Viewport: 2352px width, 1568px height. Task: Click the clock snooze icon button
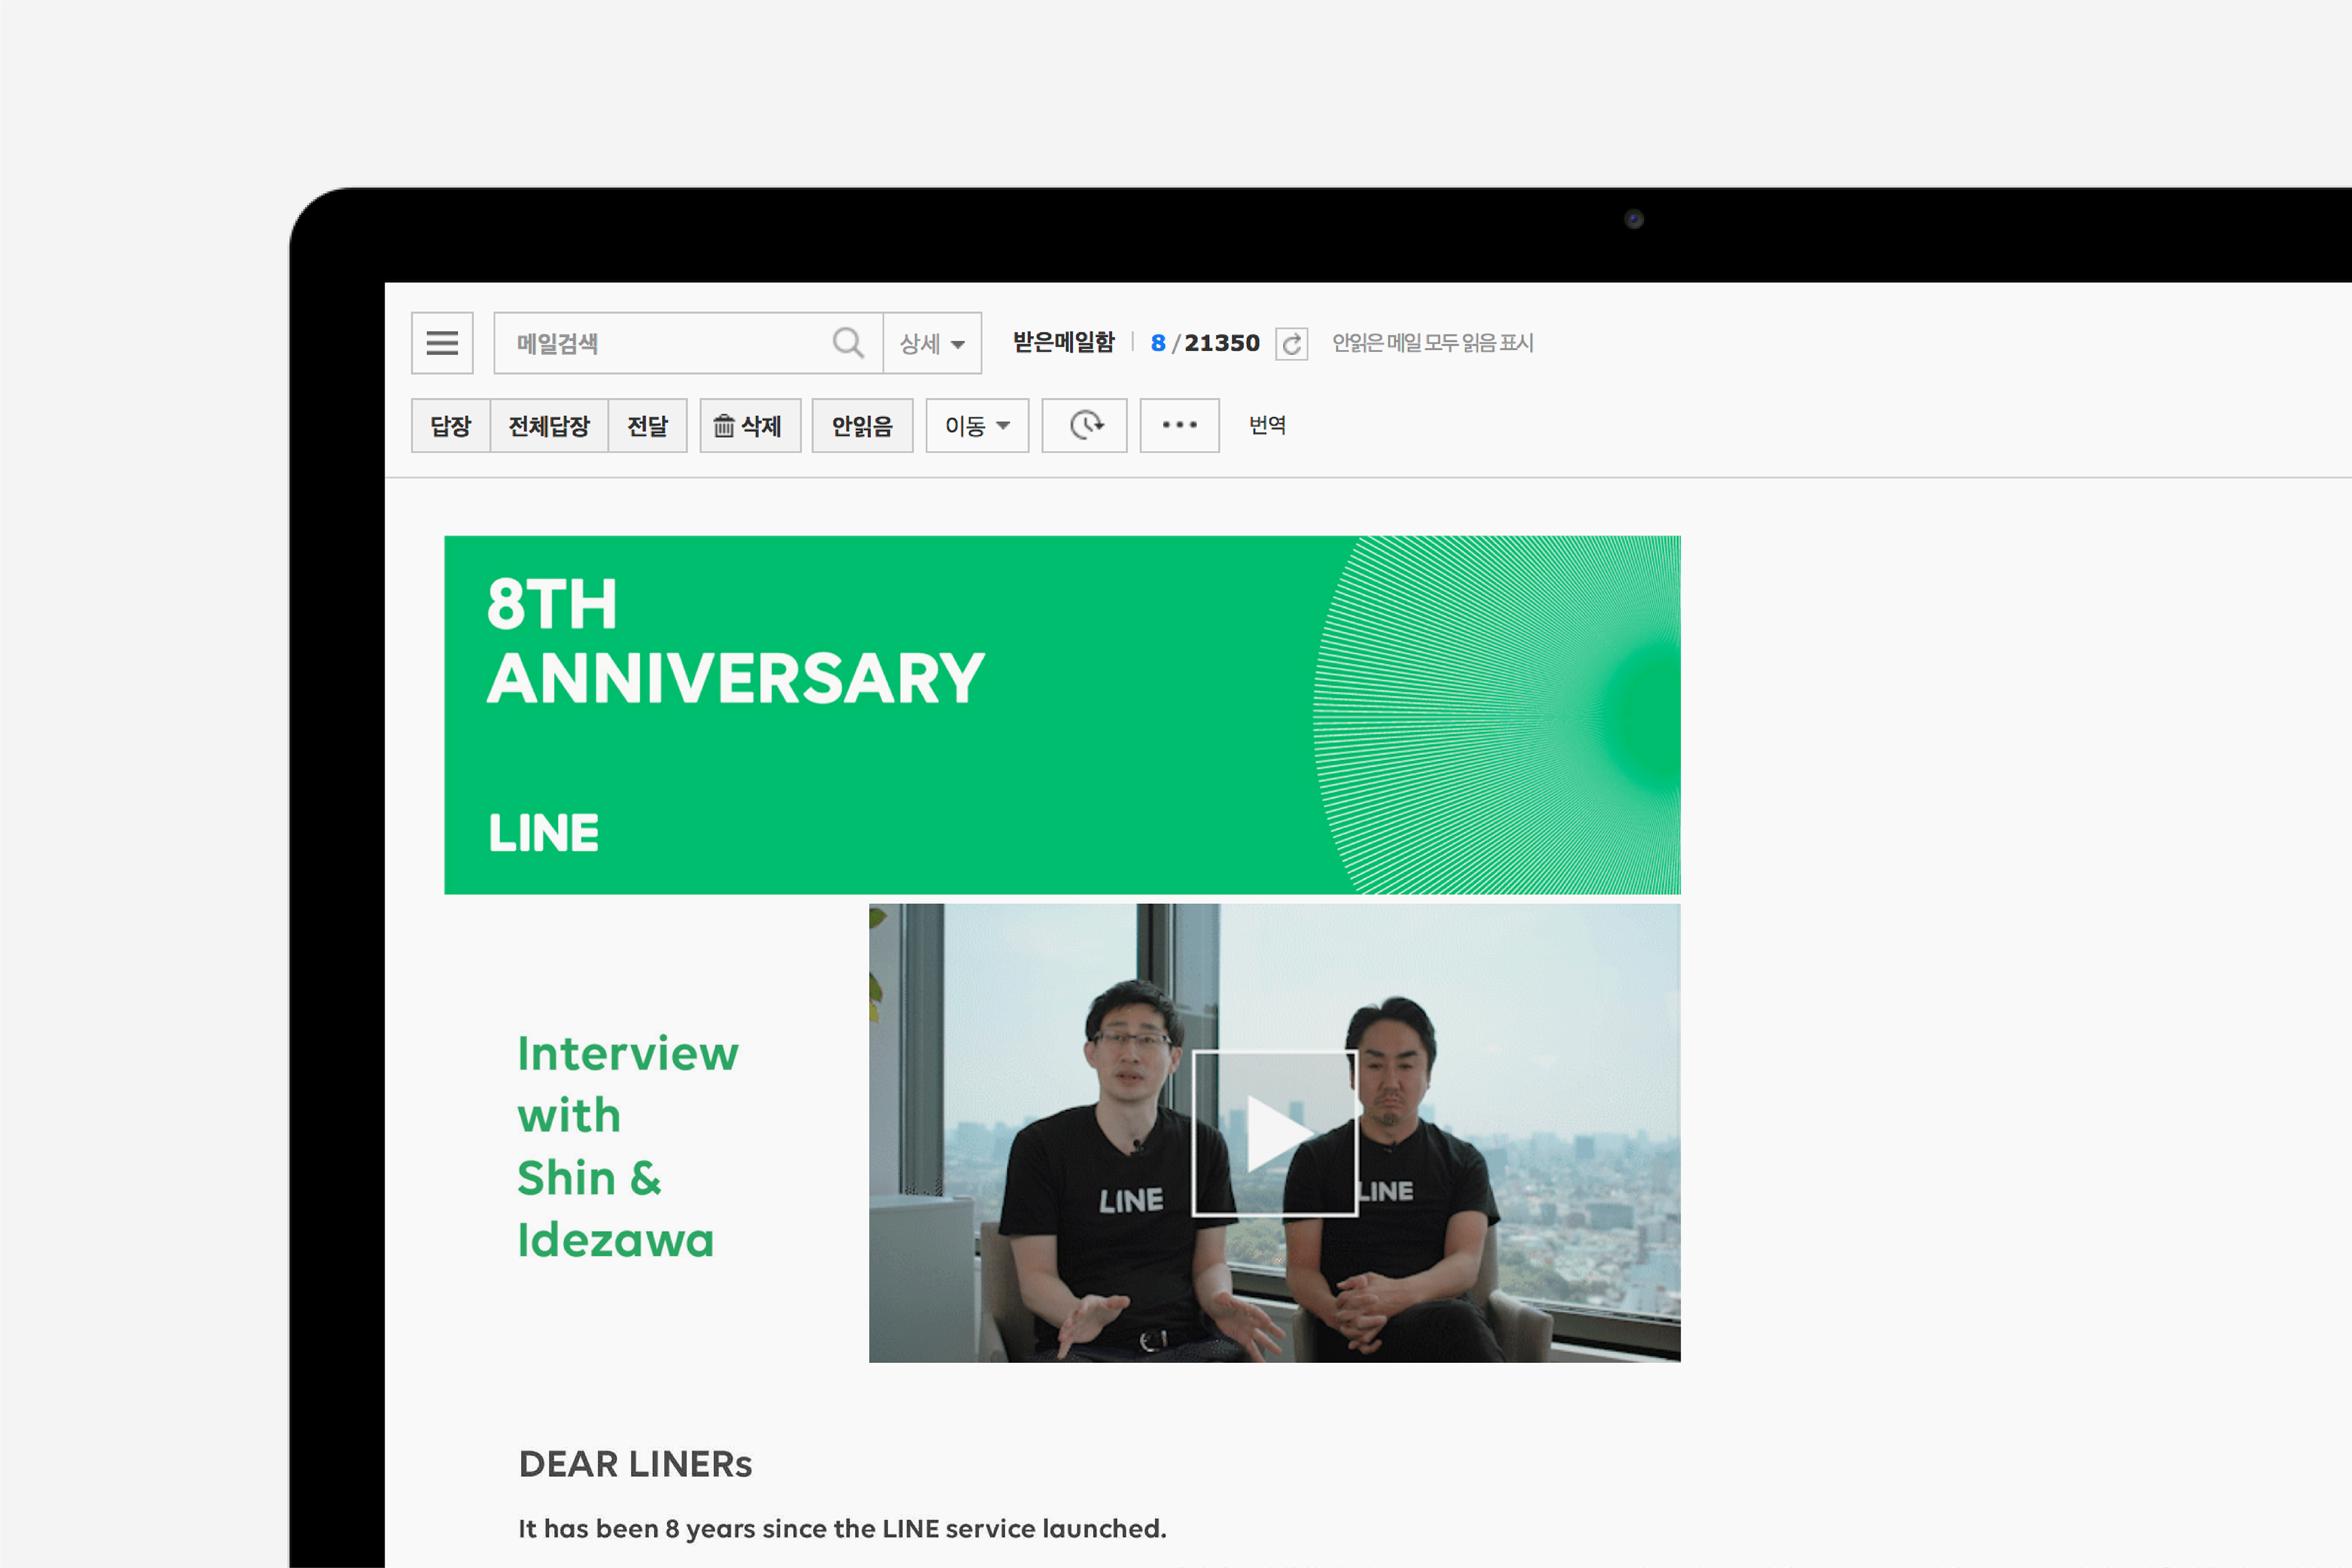pos(1084,426)
